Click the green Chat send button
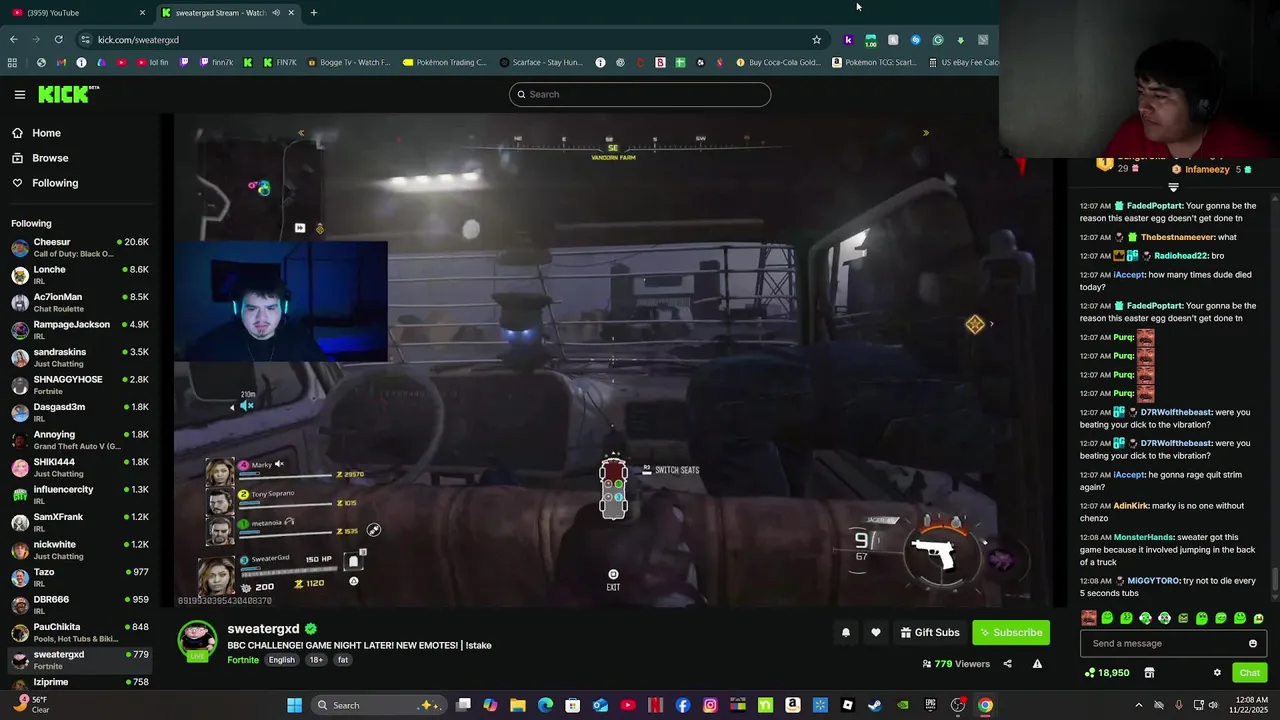 click(x=1249, y=673)
